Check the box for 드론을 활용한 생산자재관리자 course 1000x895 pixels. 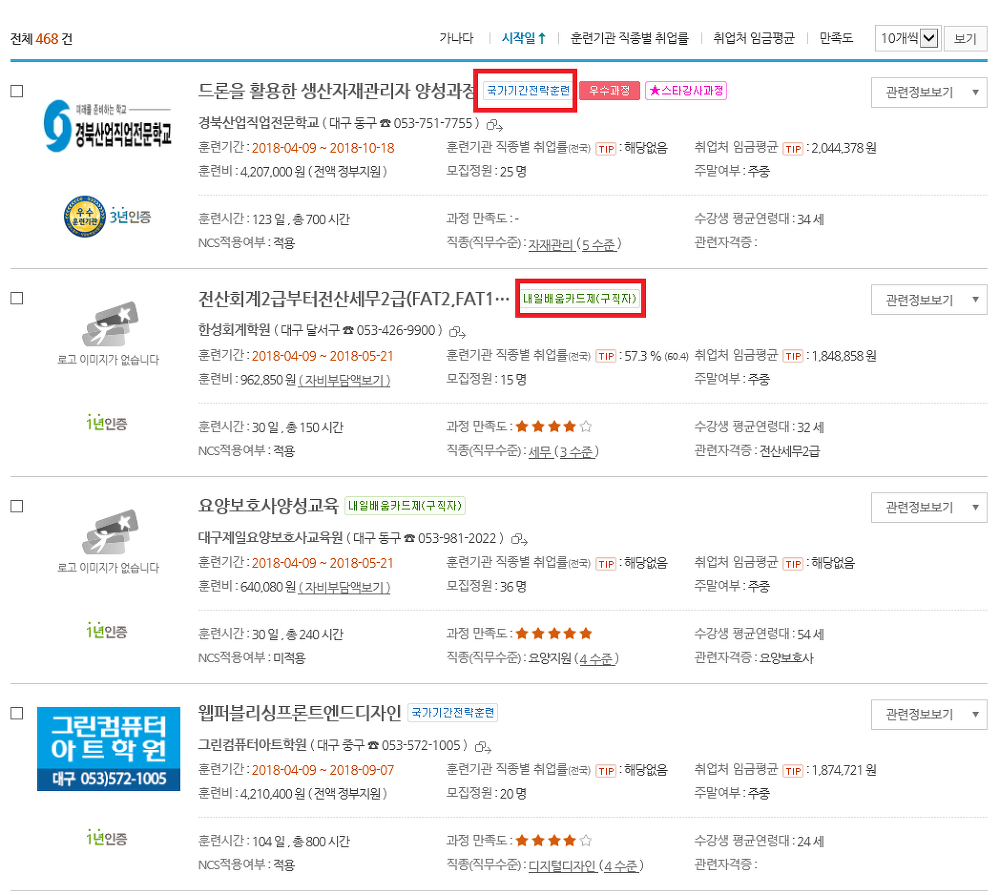[x=17, y=91]
